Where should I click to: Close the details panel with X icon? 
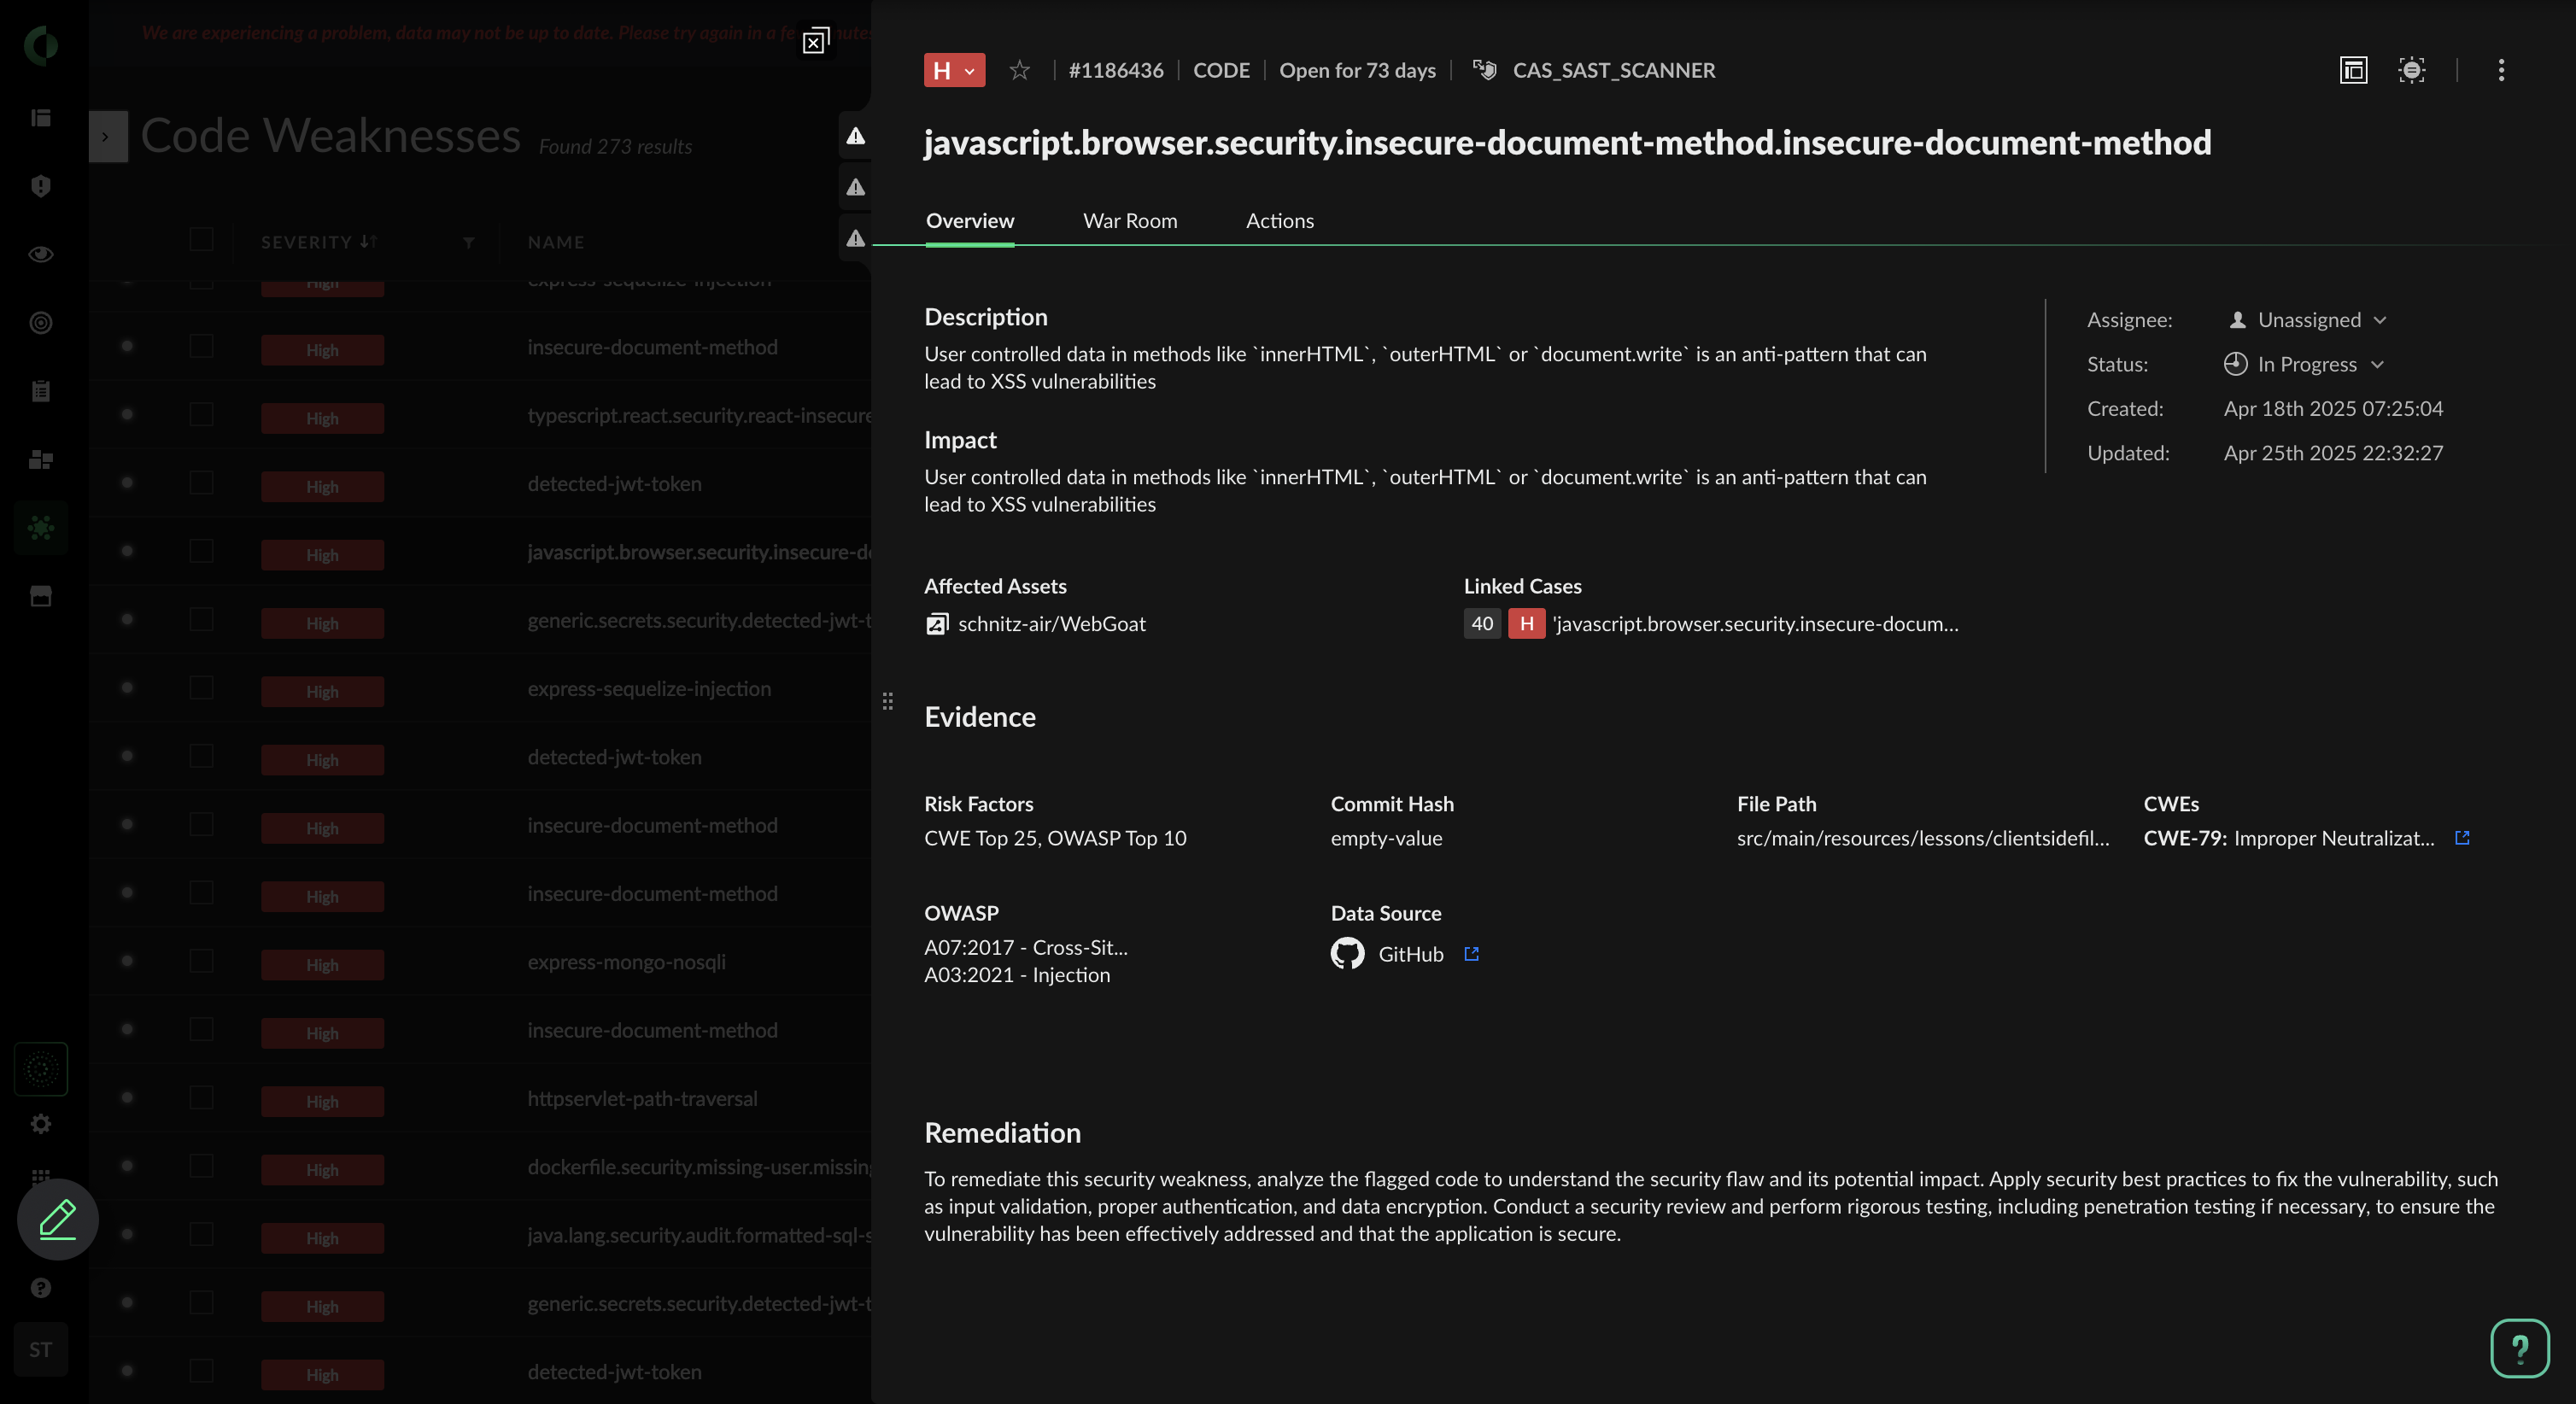click(815, 42)
